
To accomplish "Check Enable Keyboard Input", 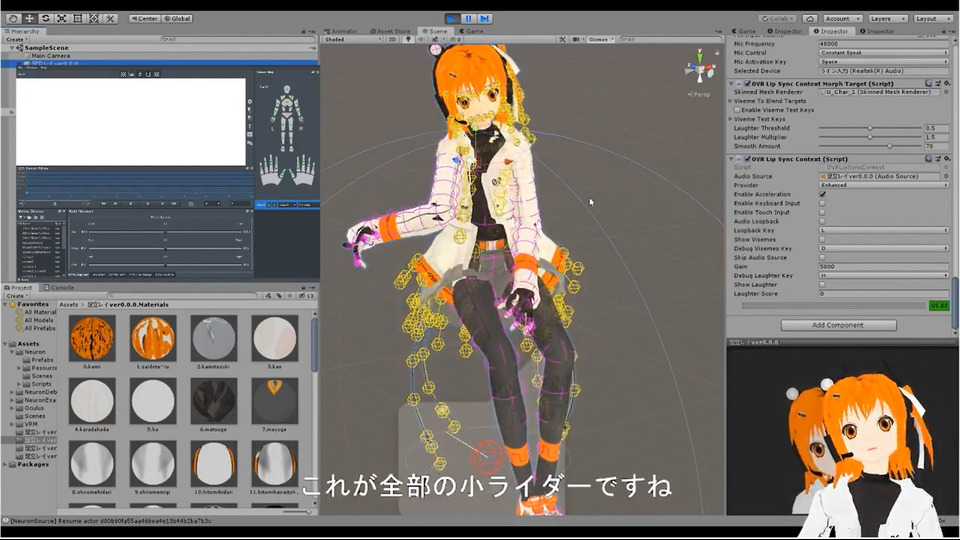I will pyautogui.click(x=822, y=203).
